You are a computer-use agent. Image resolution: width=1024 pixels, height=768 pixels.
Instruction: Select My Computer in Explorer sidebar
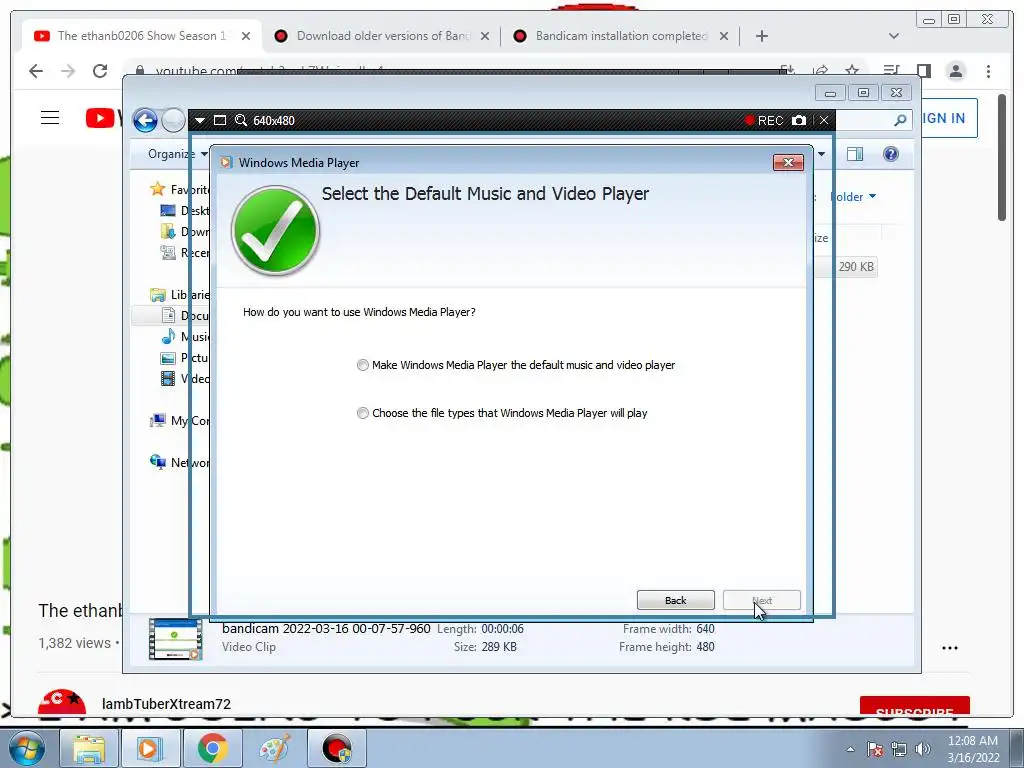coord(180,421)
